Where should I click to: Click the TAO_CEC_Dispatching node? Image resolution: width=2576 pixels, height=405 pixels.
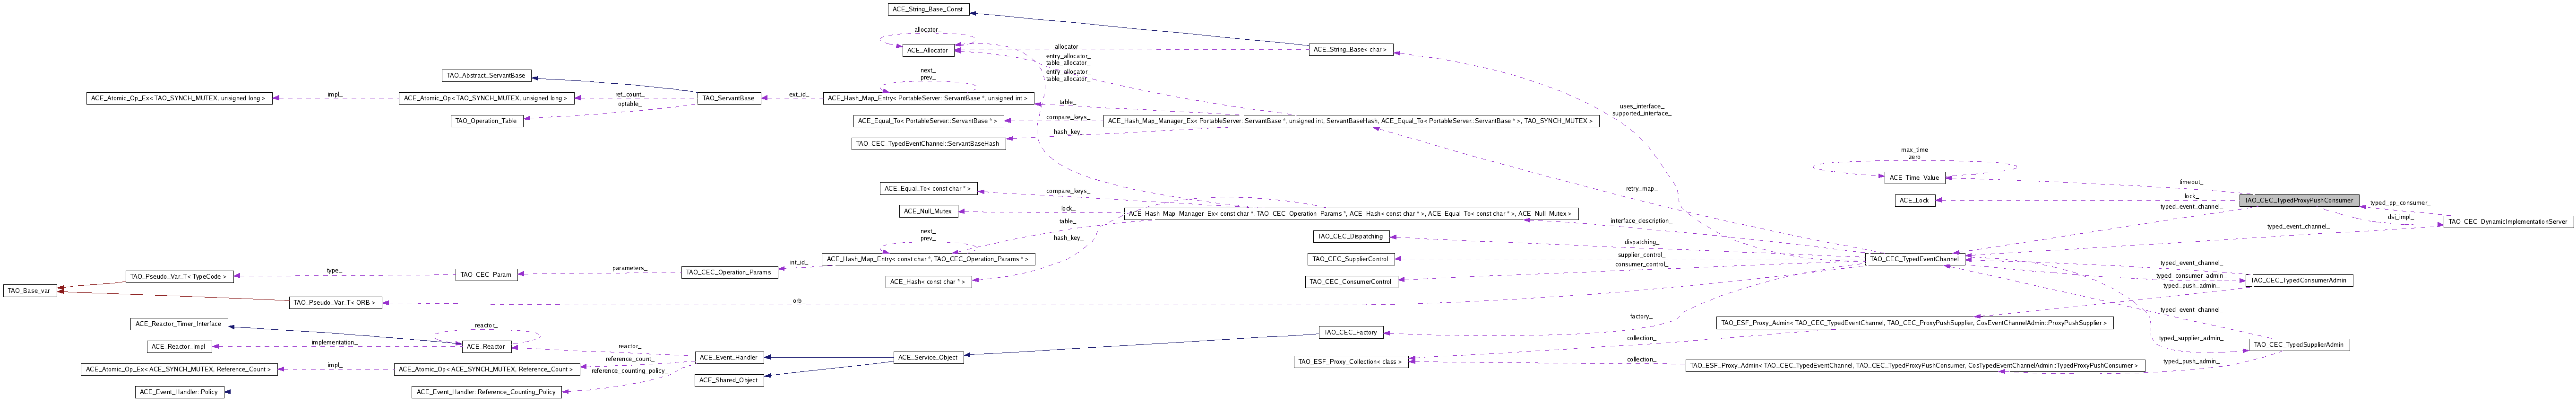point(1350,237)
